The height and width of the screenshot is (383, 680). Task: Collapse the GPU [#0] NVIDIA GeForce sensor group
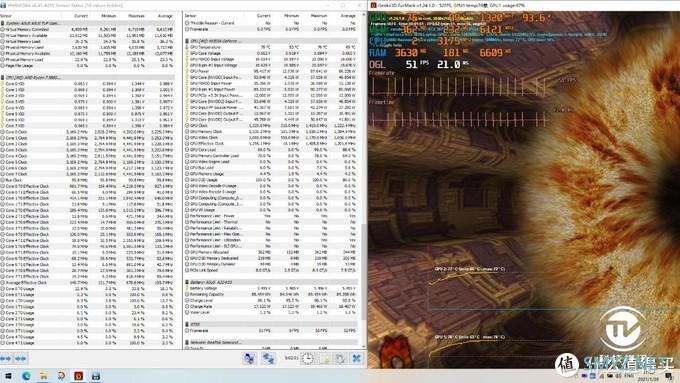point(271,41)
